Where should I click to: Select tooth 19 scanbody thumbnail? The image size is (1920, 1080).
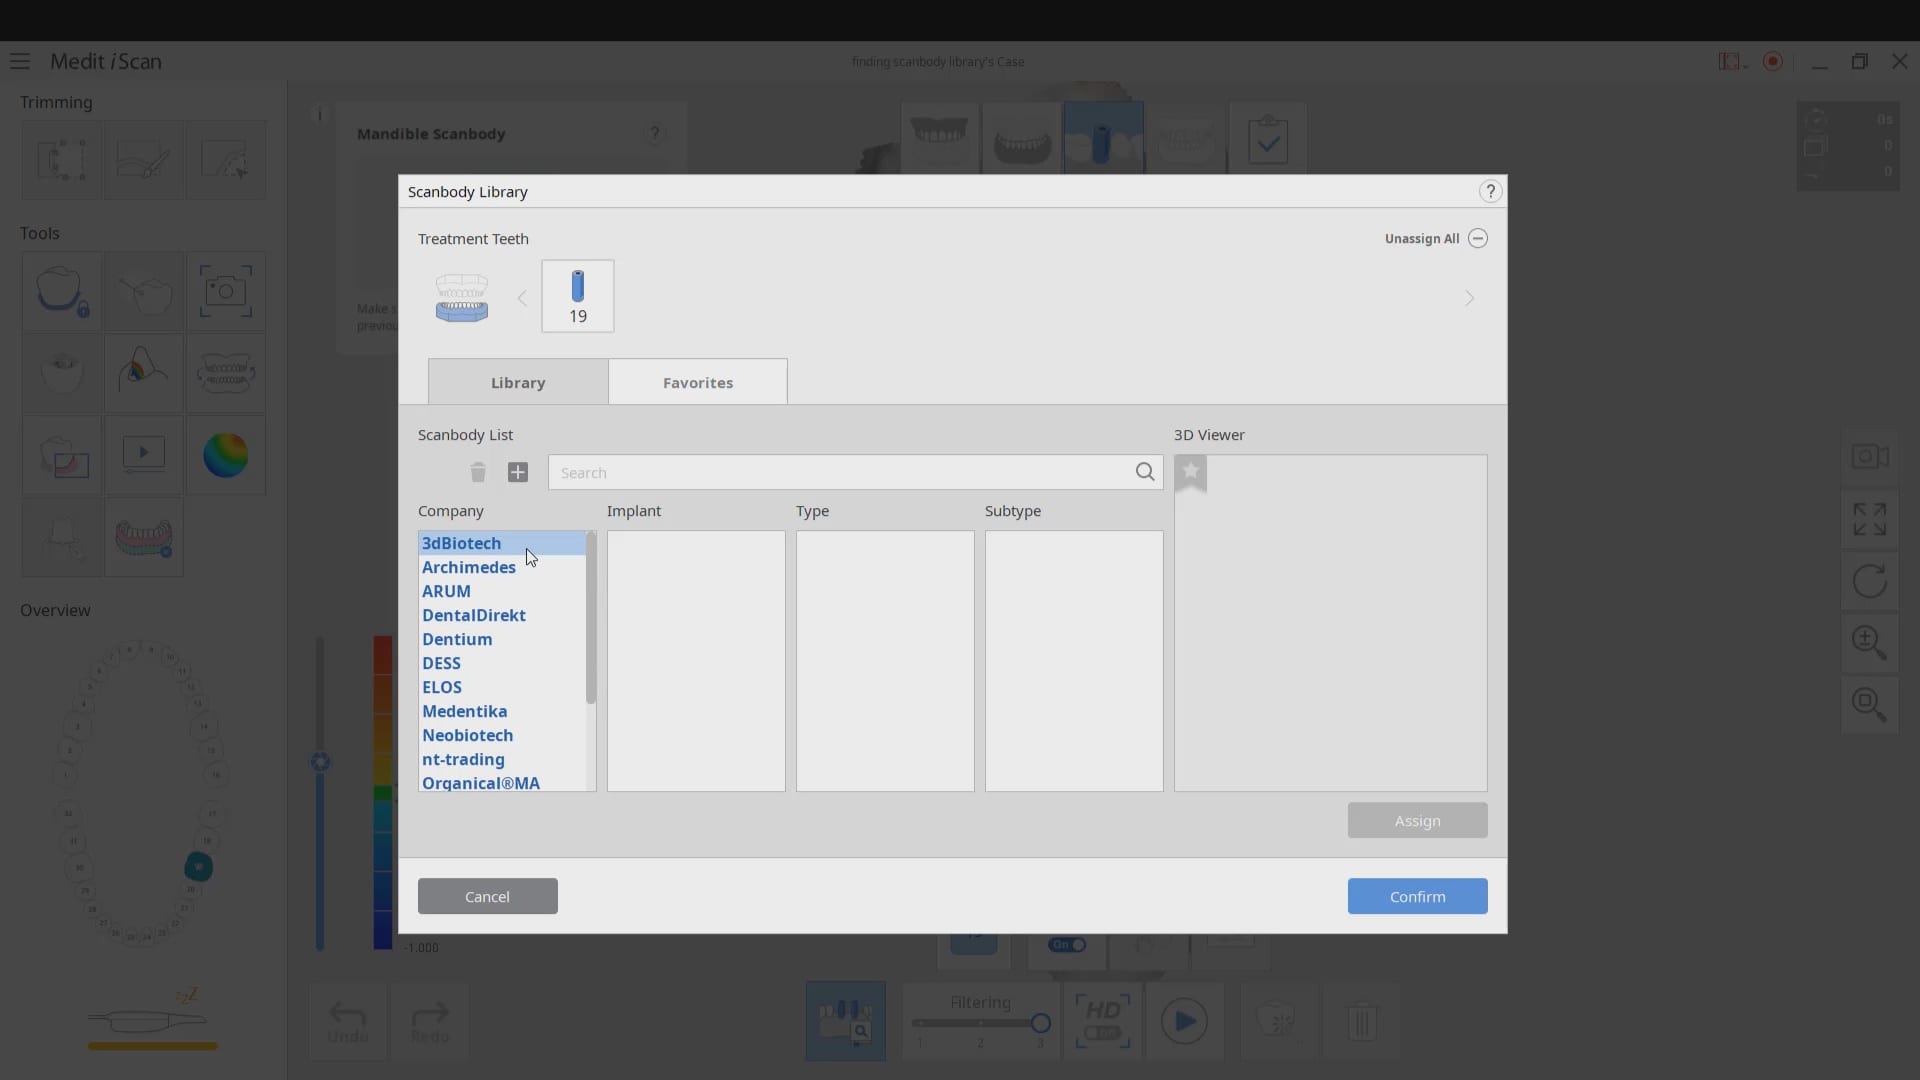(578, 296)
